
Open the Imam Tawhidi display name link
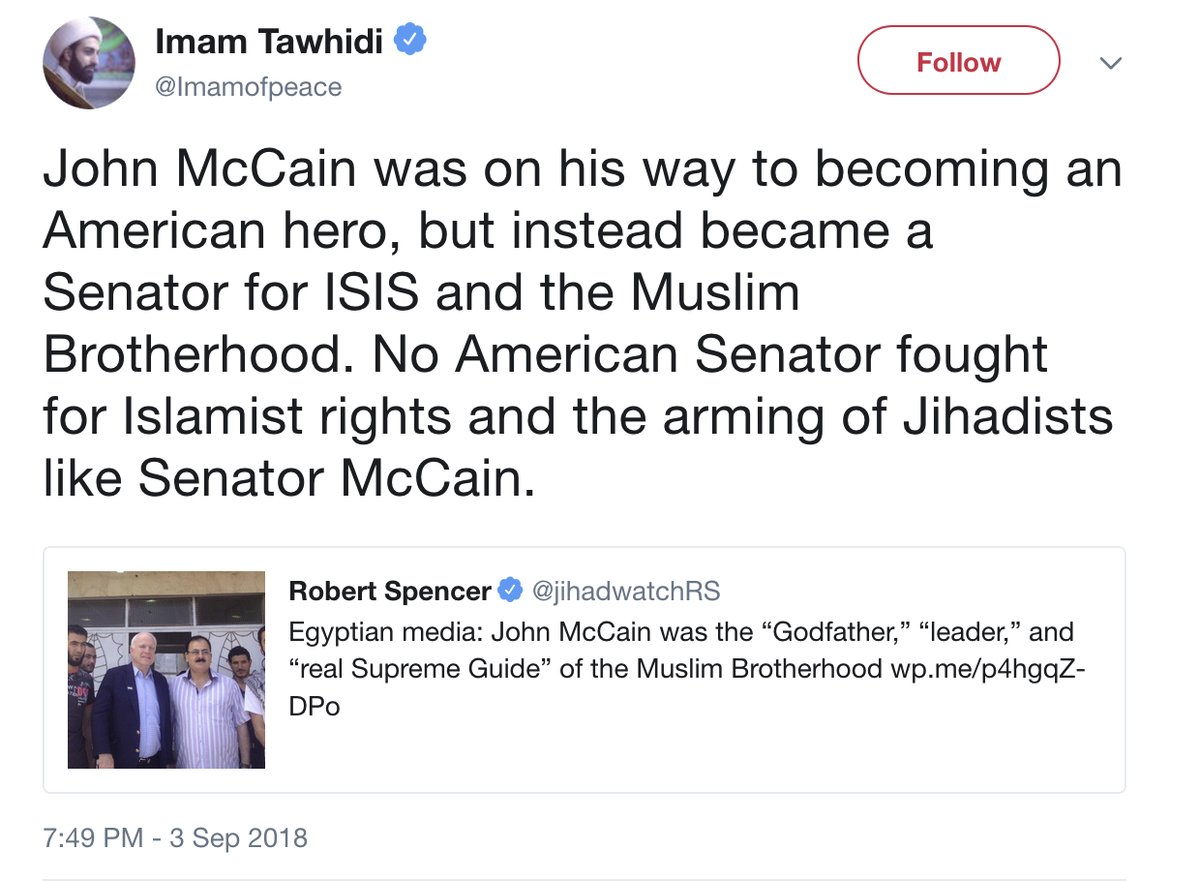[x=270, y=42]
